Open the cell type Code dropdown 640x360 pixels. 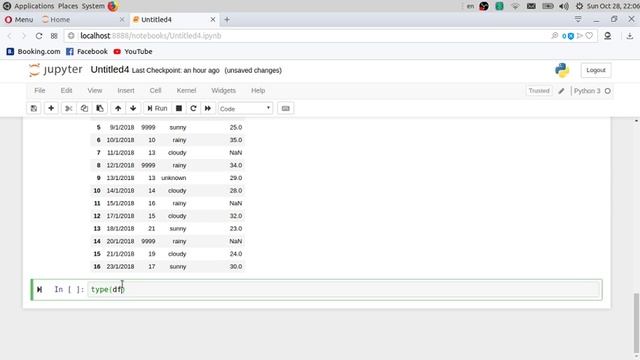tap(245, 109)
